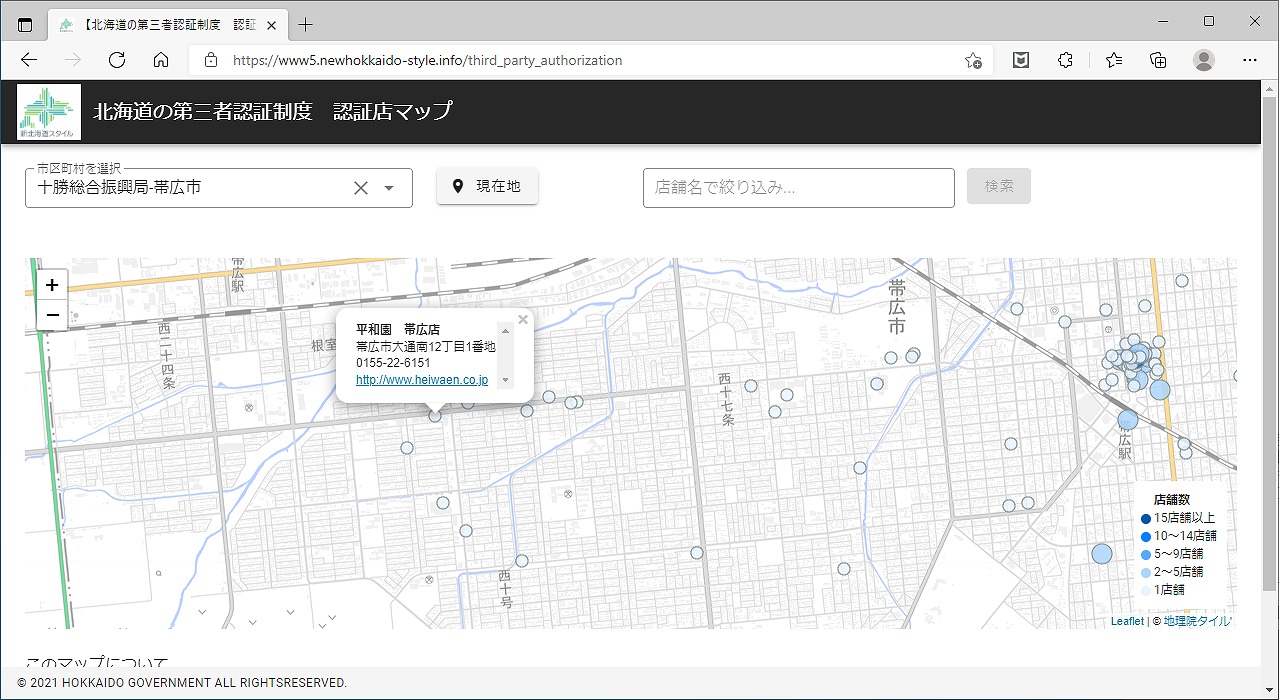The image size is (1279, 700).
Task: Zoom in on the map
Action: pos(52,285)
